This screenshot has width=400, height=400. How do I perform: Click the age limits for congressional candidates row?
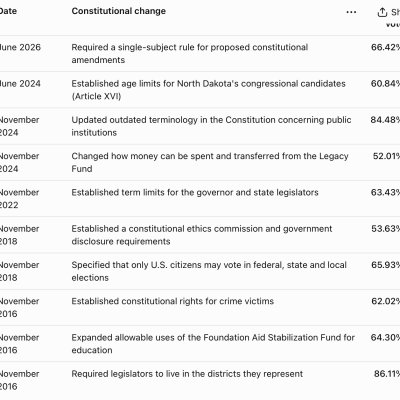pyautogui.click(x=200, y=90)
